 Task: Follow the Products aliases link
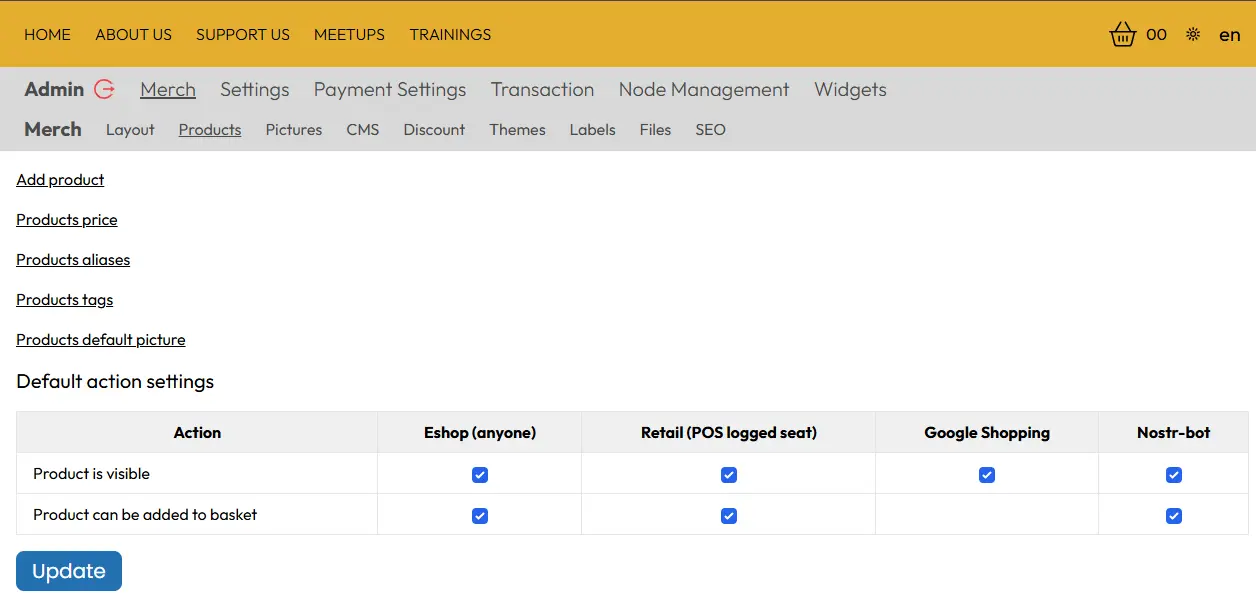73,259
